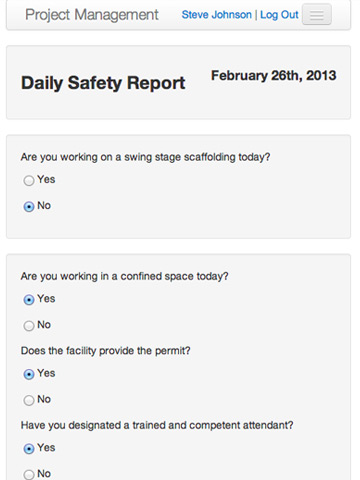Select No for facility provides the permit
Screen dimensions: 360x480
(x=29, y=400)
